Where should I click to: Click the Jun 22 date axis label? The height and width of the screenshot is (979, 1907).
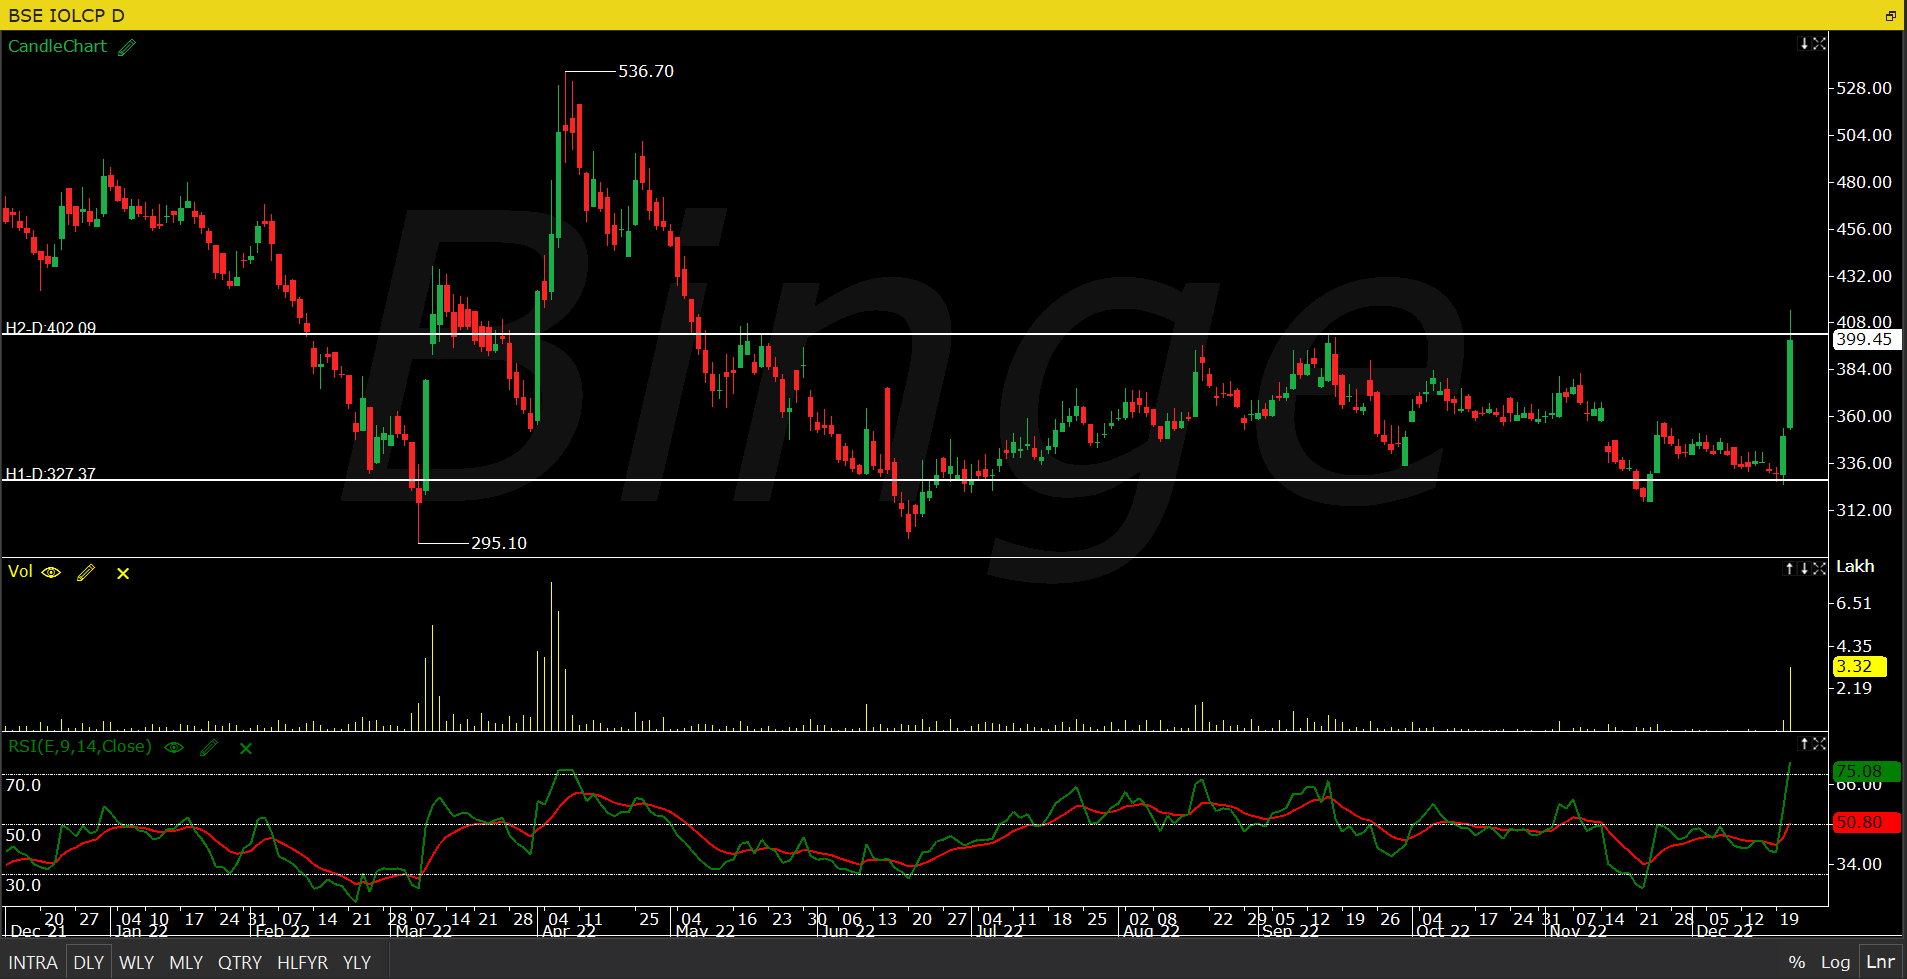click(847, 931)
